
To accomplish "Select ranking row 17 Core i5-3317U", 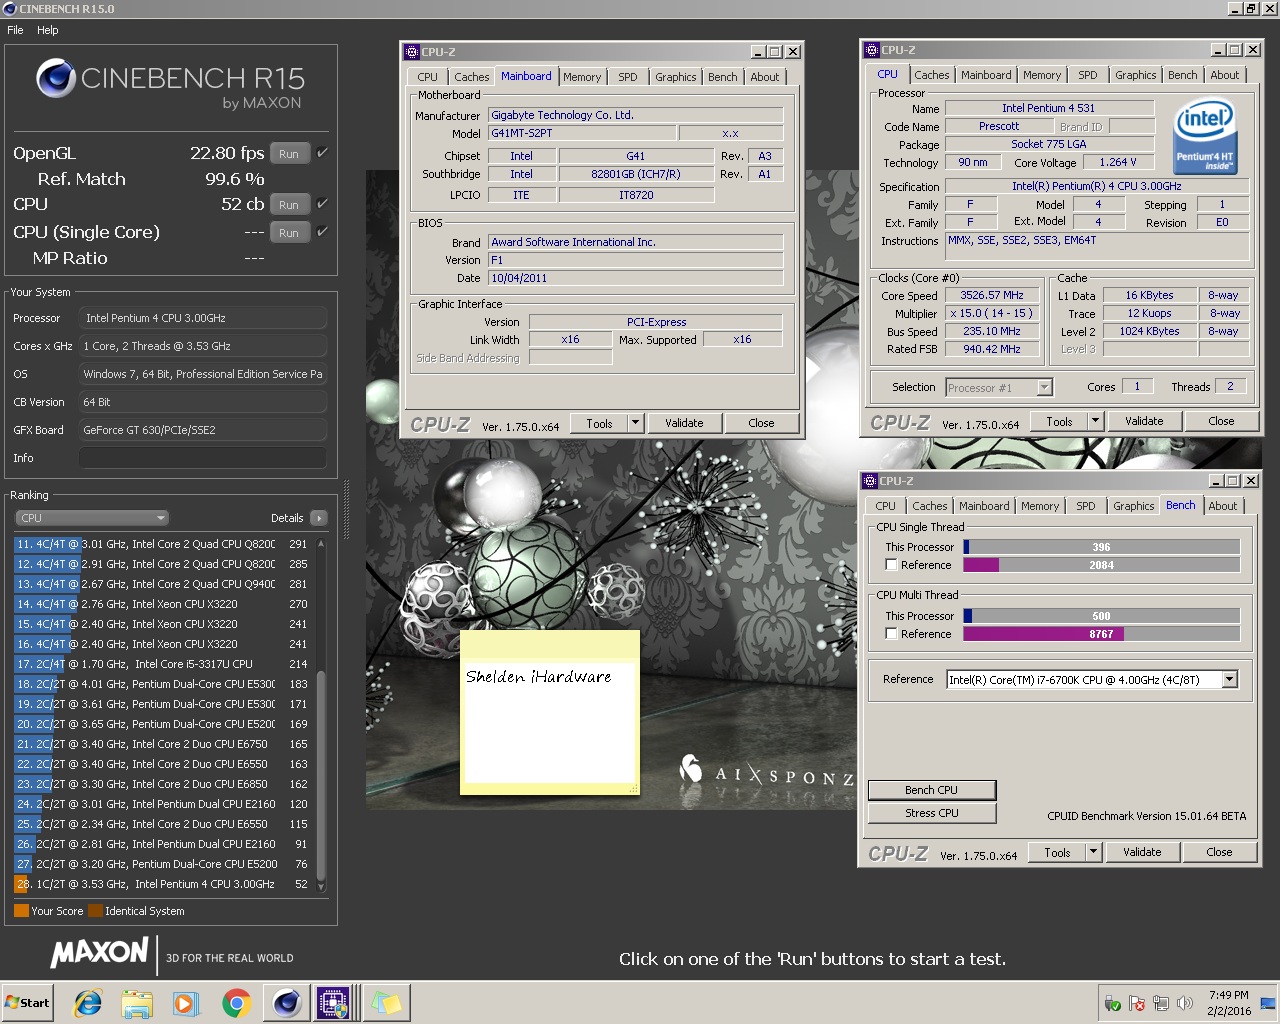I will click(162, 664).
